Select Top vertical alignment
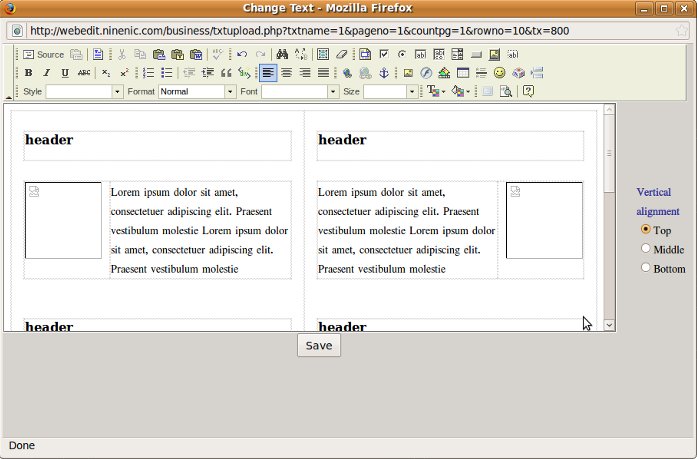This screenshot has height=459, width=697. tap(646, 230)
